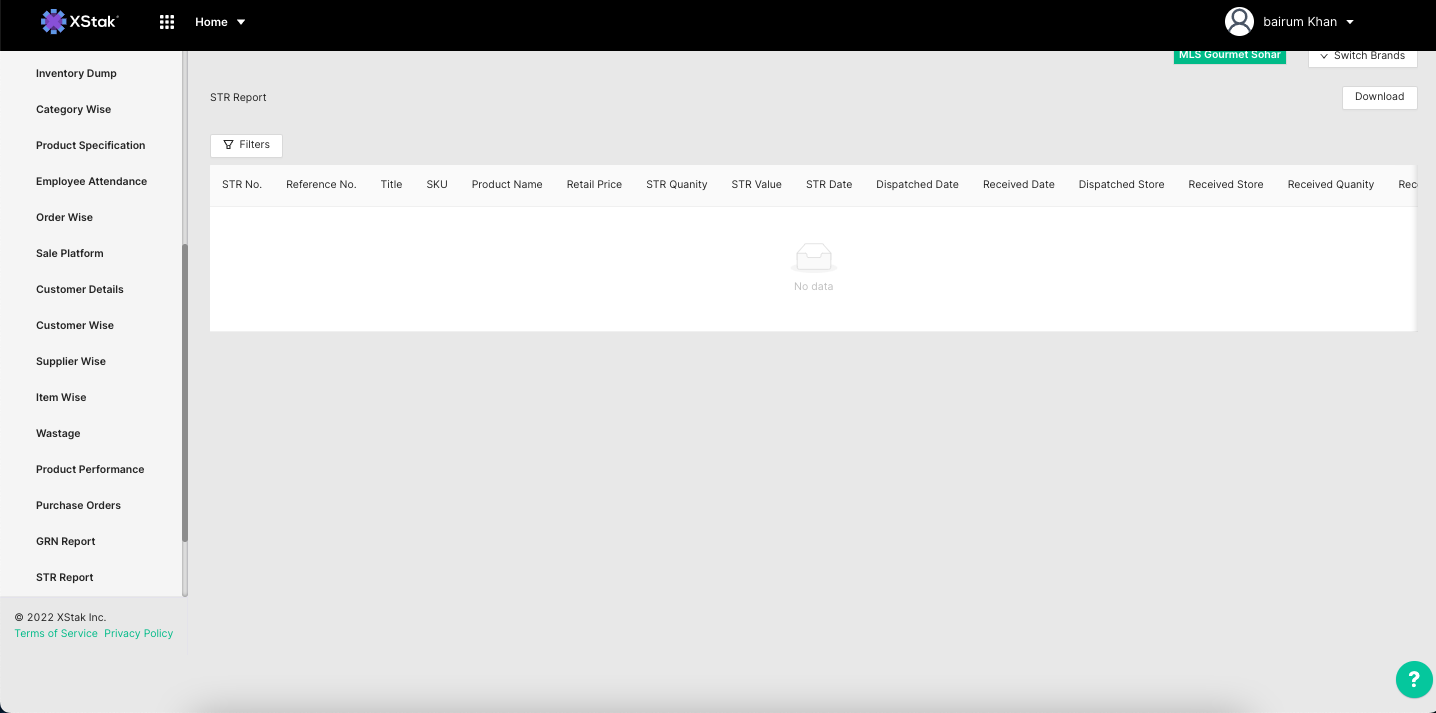The height and width of the screenshot is (713, 1436).
Task: Click the MLS Gourmet Sohar brand tag
Action: click(x=1229, y=55)
